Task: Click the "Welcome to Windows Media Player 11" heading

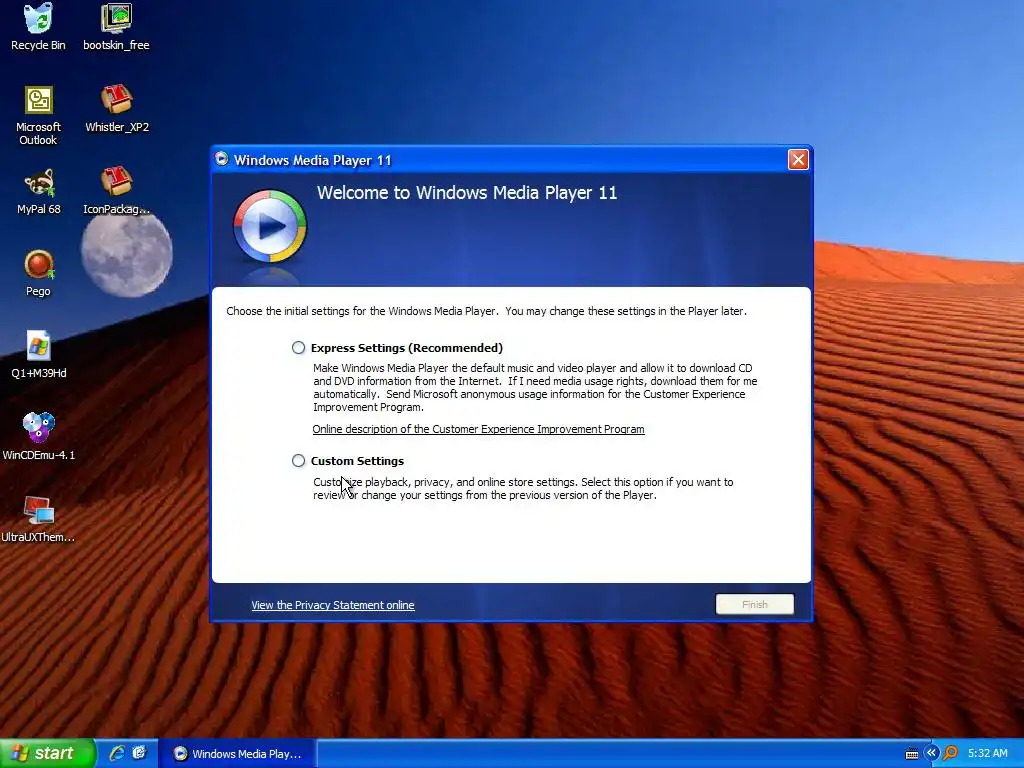Action: [x=467, y=193]
